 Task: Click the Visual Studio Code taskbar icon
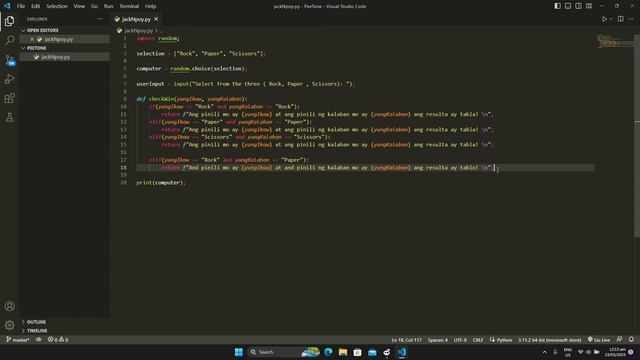[402, 352]
